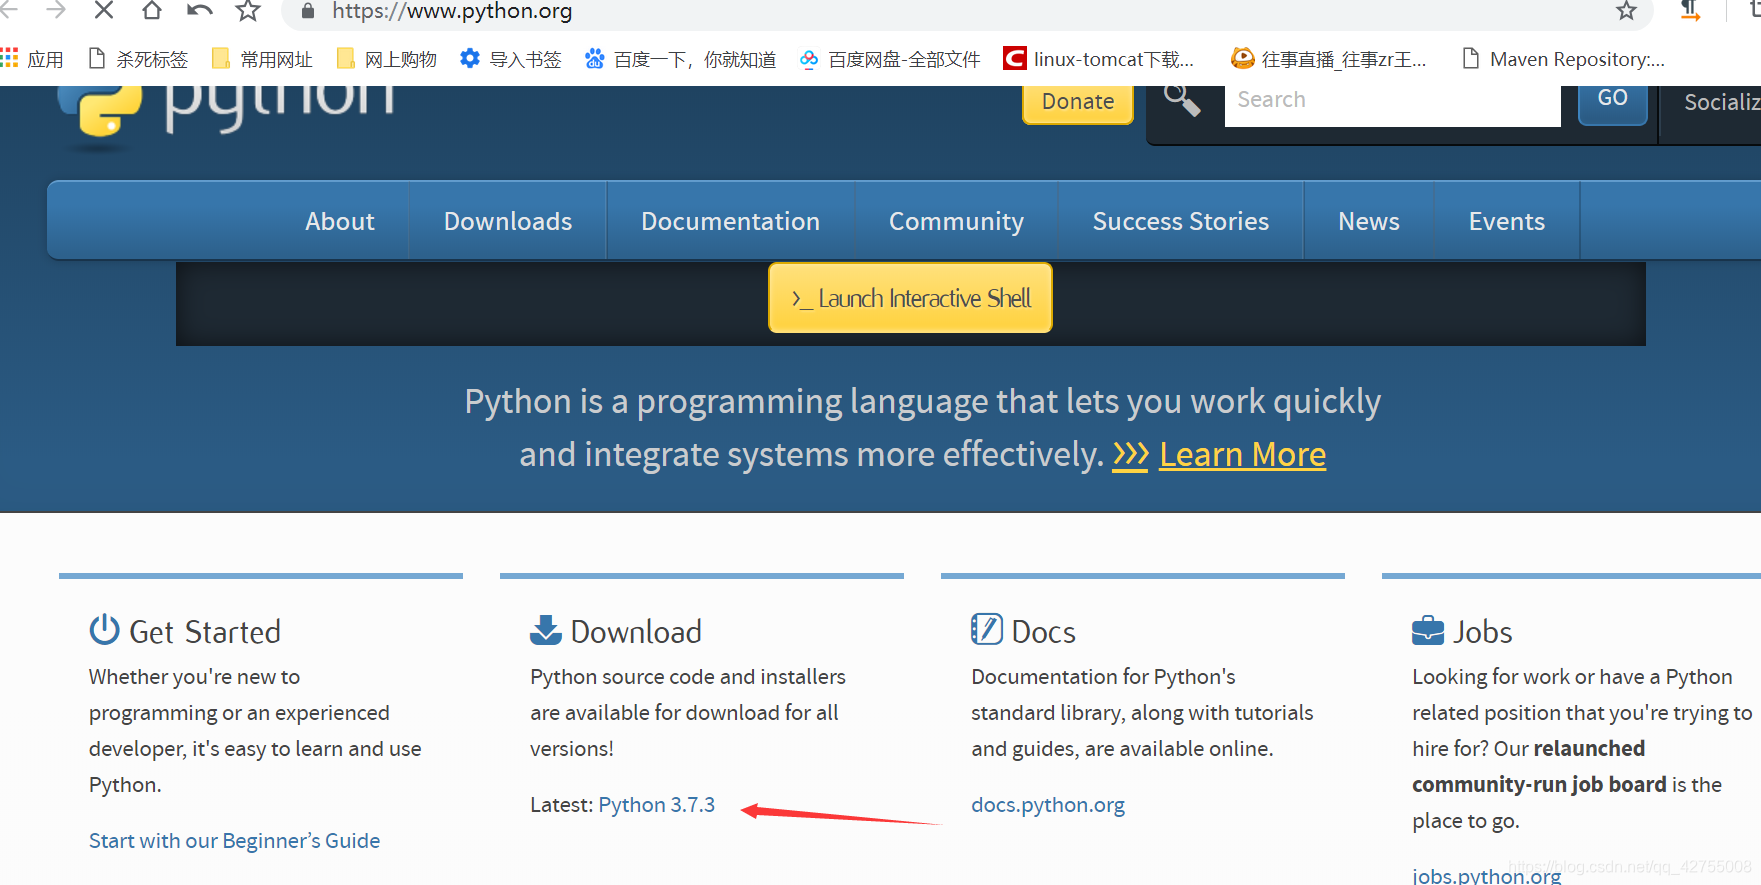The height and width of the screenshot is (885, 1761).
Task: Open the 导入书签 bookmark
Action: (x=510, y=59)
